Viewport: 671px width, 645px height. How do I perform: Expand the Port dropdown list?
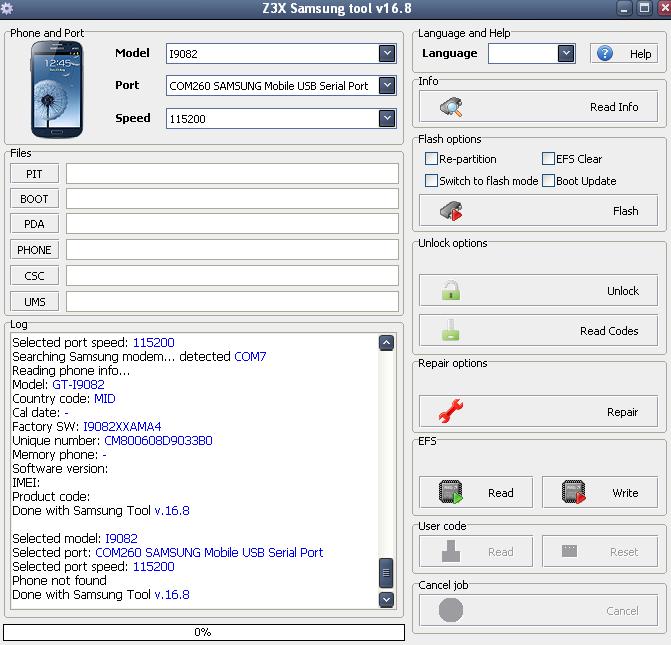(387, 86)
